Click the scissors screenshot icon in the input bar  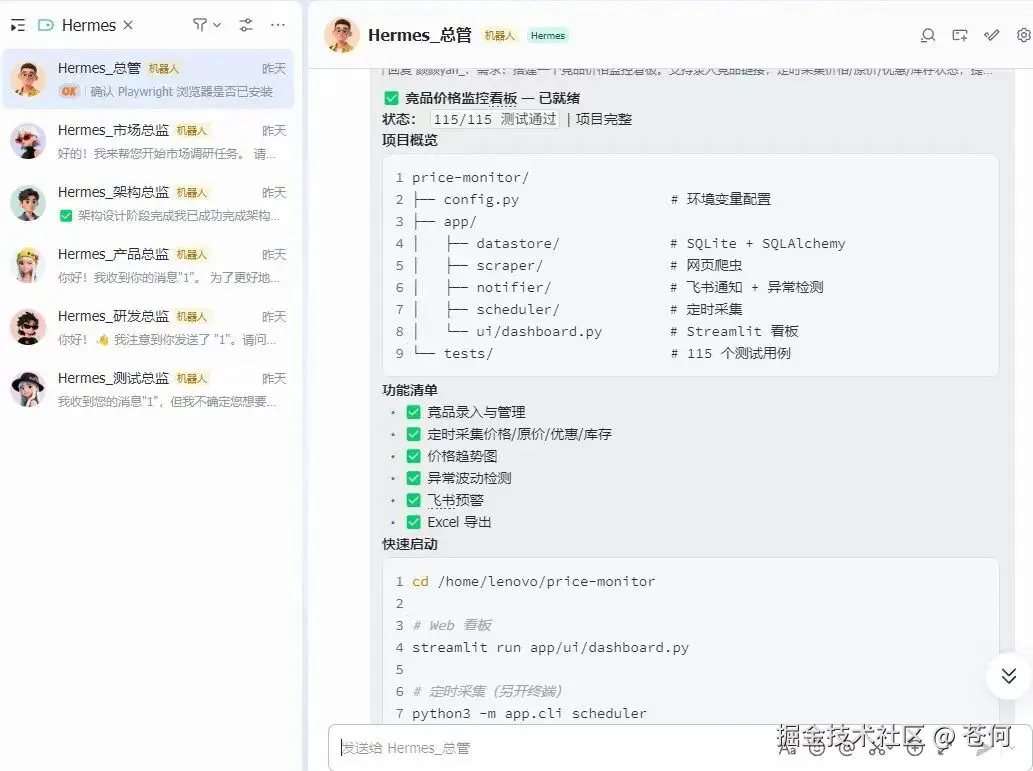point(879,748)
